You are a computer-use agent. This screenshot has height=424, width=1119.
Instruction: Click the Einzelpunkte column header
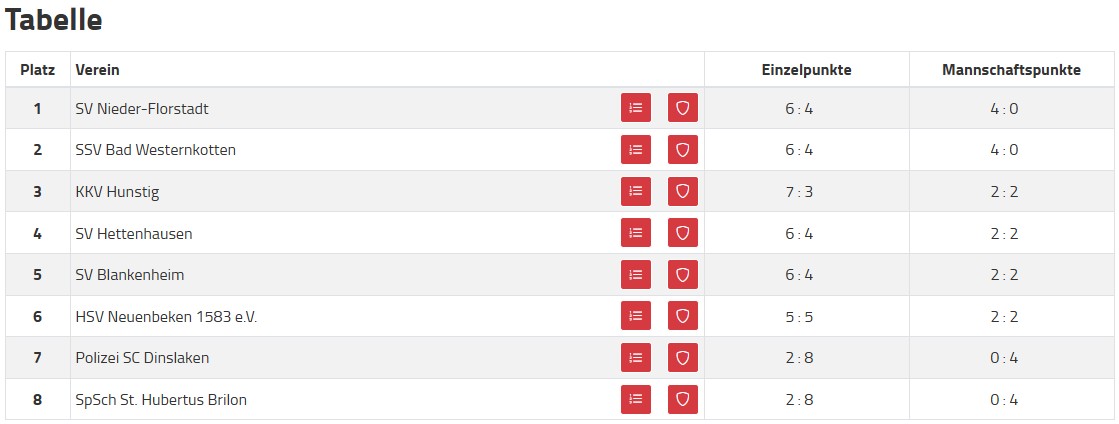(806, 70)
